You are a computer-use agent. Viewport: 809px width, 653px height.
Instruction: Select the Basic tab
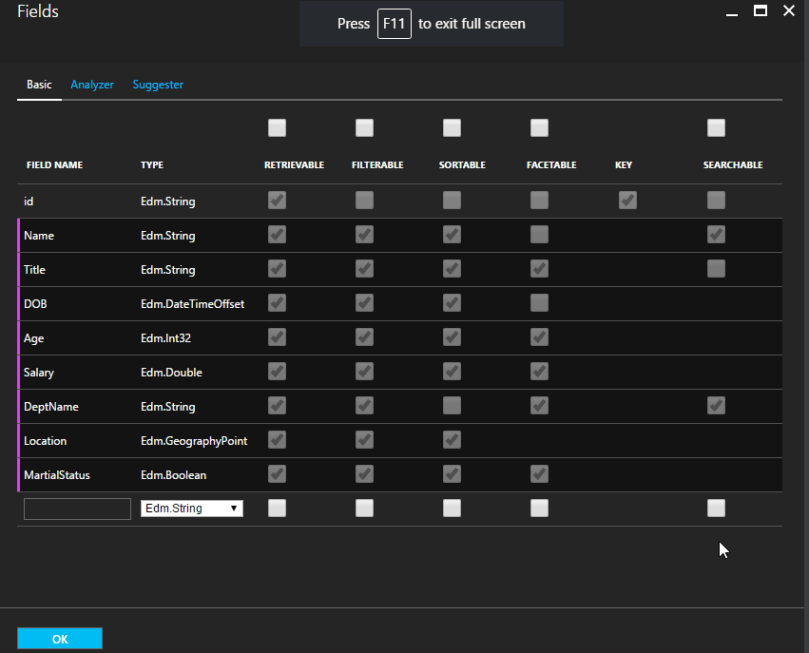39,85
